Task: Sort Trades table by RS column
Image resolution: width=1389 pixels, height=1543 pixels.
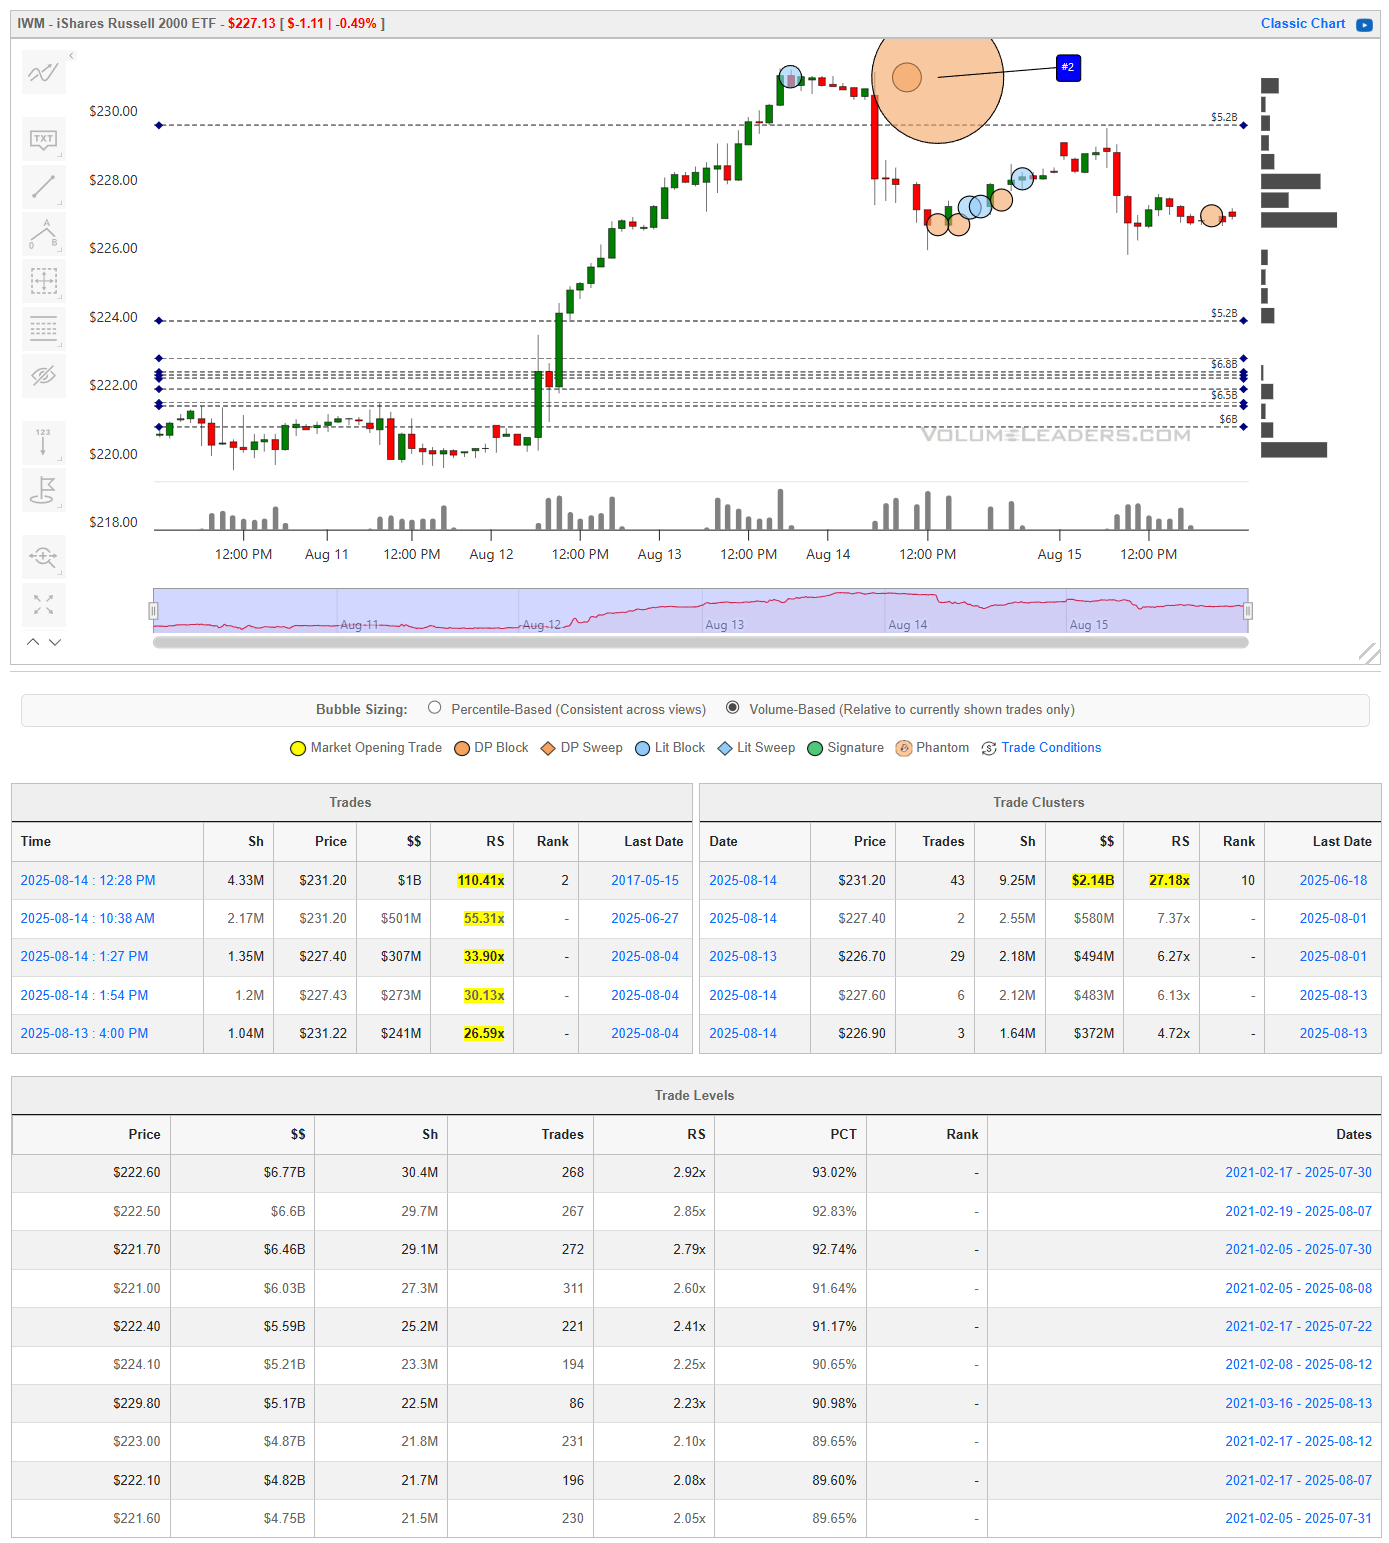Action: coord(495,842)
